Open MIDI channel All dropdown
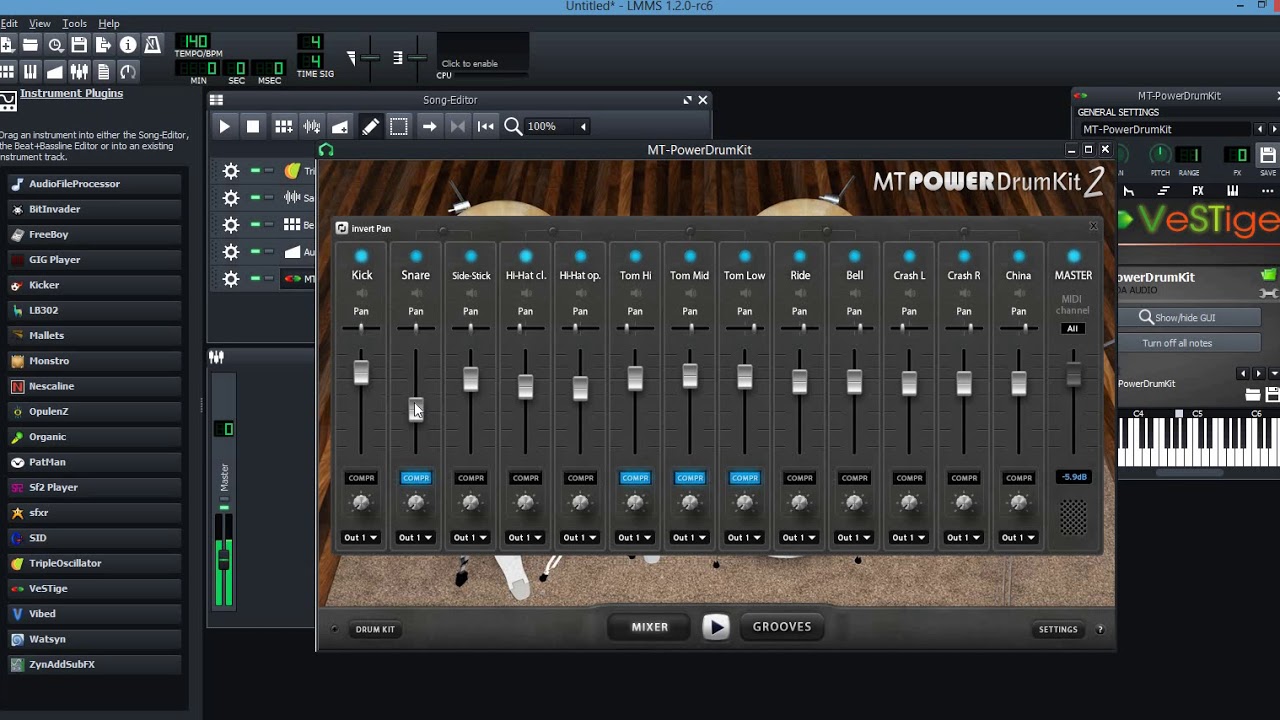 click(x=1073, y=329)
